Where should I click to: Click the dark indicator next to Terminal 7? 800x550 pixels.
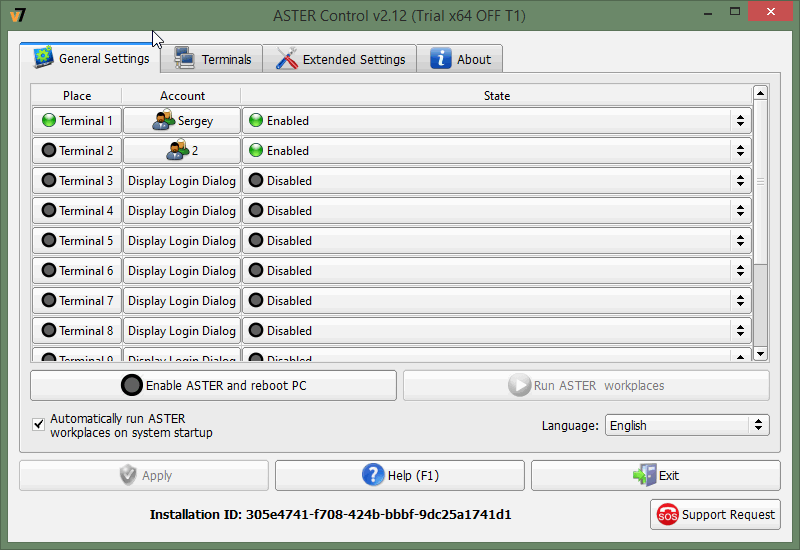point(48,301)
